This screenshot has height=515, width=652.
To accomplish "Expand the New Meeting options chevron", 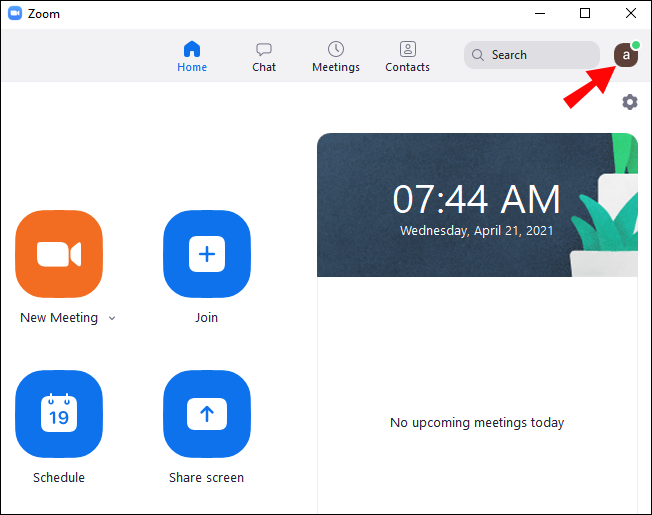I will tap(112, 318).
